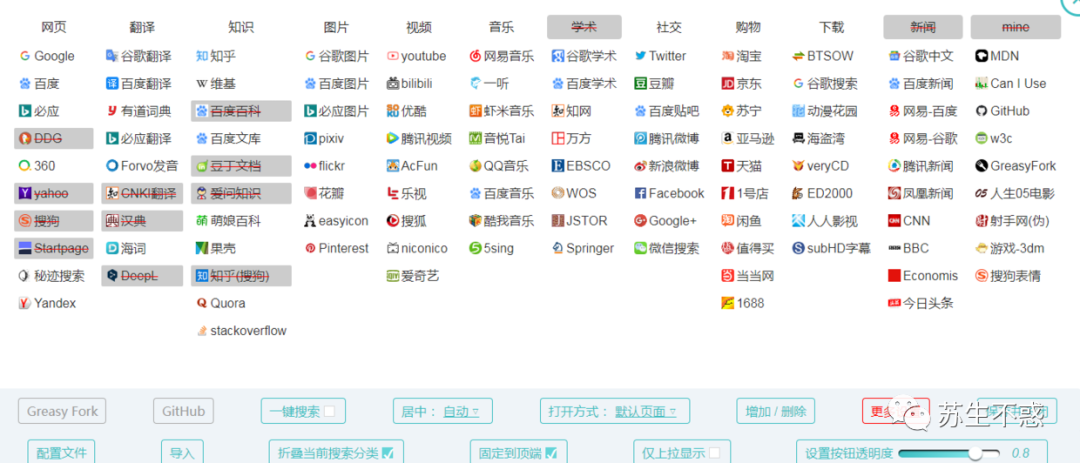This screenshot has width=1080, height=463.
Task: Click the EBSCO icon
Action: [x=558, y=166]
